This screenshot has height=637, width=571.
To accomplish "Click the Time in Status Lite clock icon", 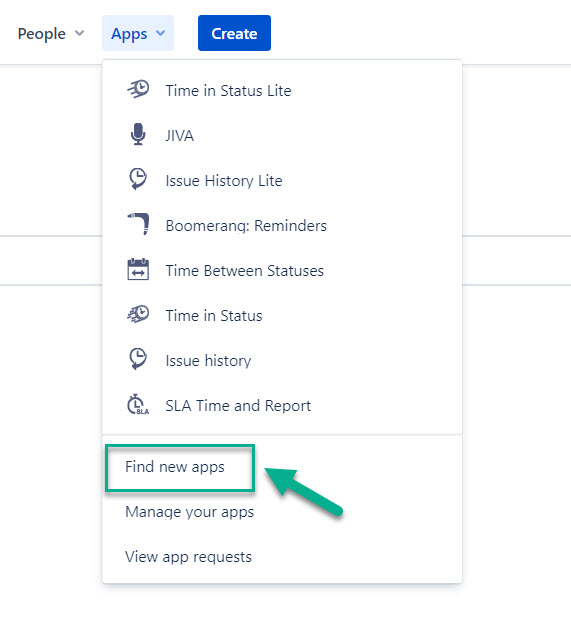I will coord(138,89).
